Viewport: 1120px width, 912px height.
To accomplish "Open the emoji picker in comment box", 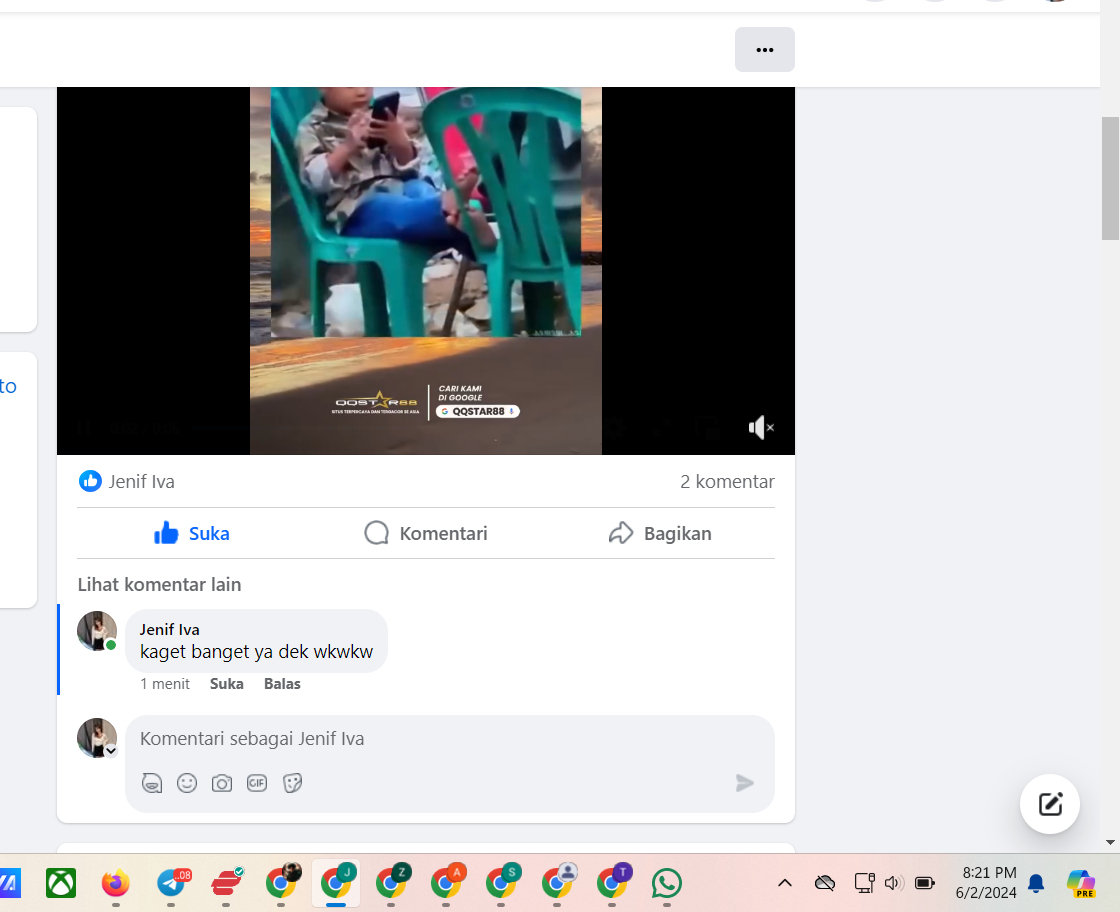I will [186, 783].
